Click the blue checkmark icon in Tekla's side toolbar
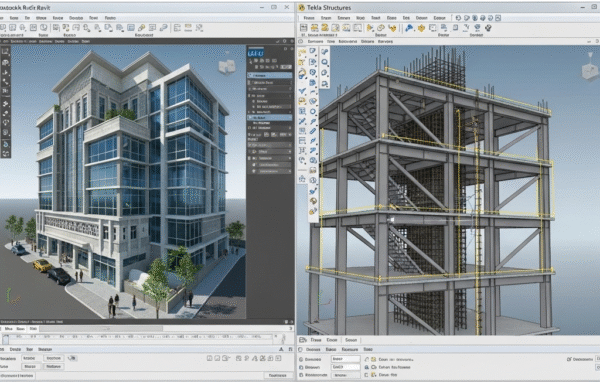600x382 pixels. click(302, 90)
